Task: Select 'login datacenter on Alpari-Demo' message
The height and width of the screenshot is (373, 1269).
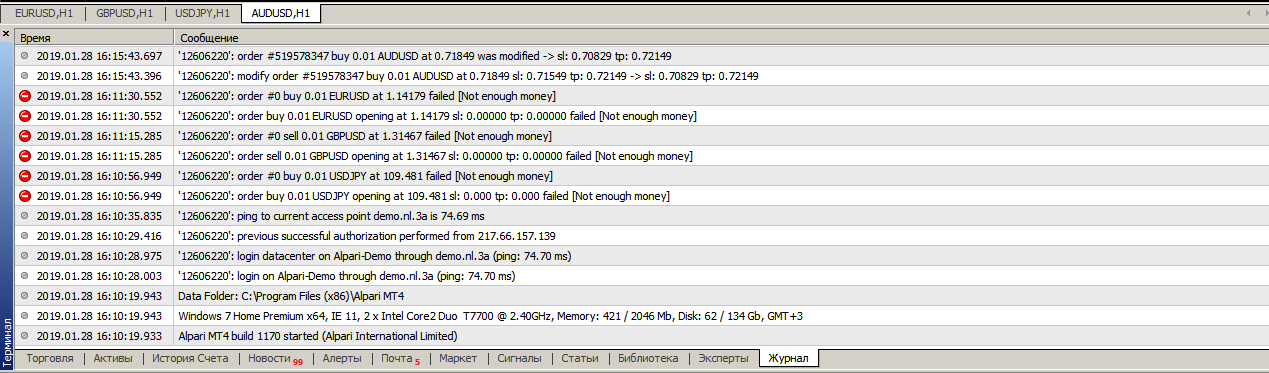Action: pos(374,256)
